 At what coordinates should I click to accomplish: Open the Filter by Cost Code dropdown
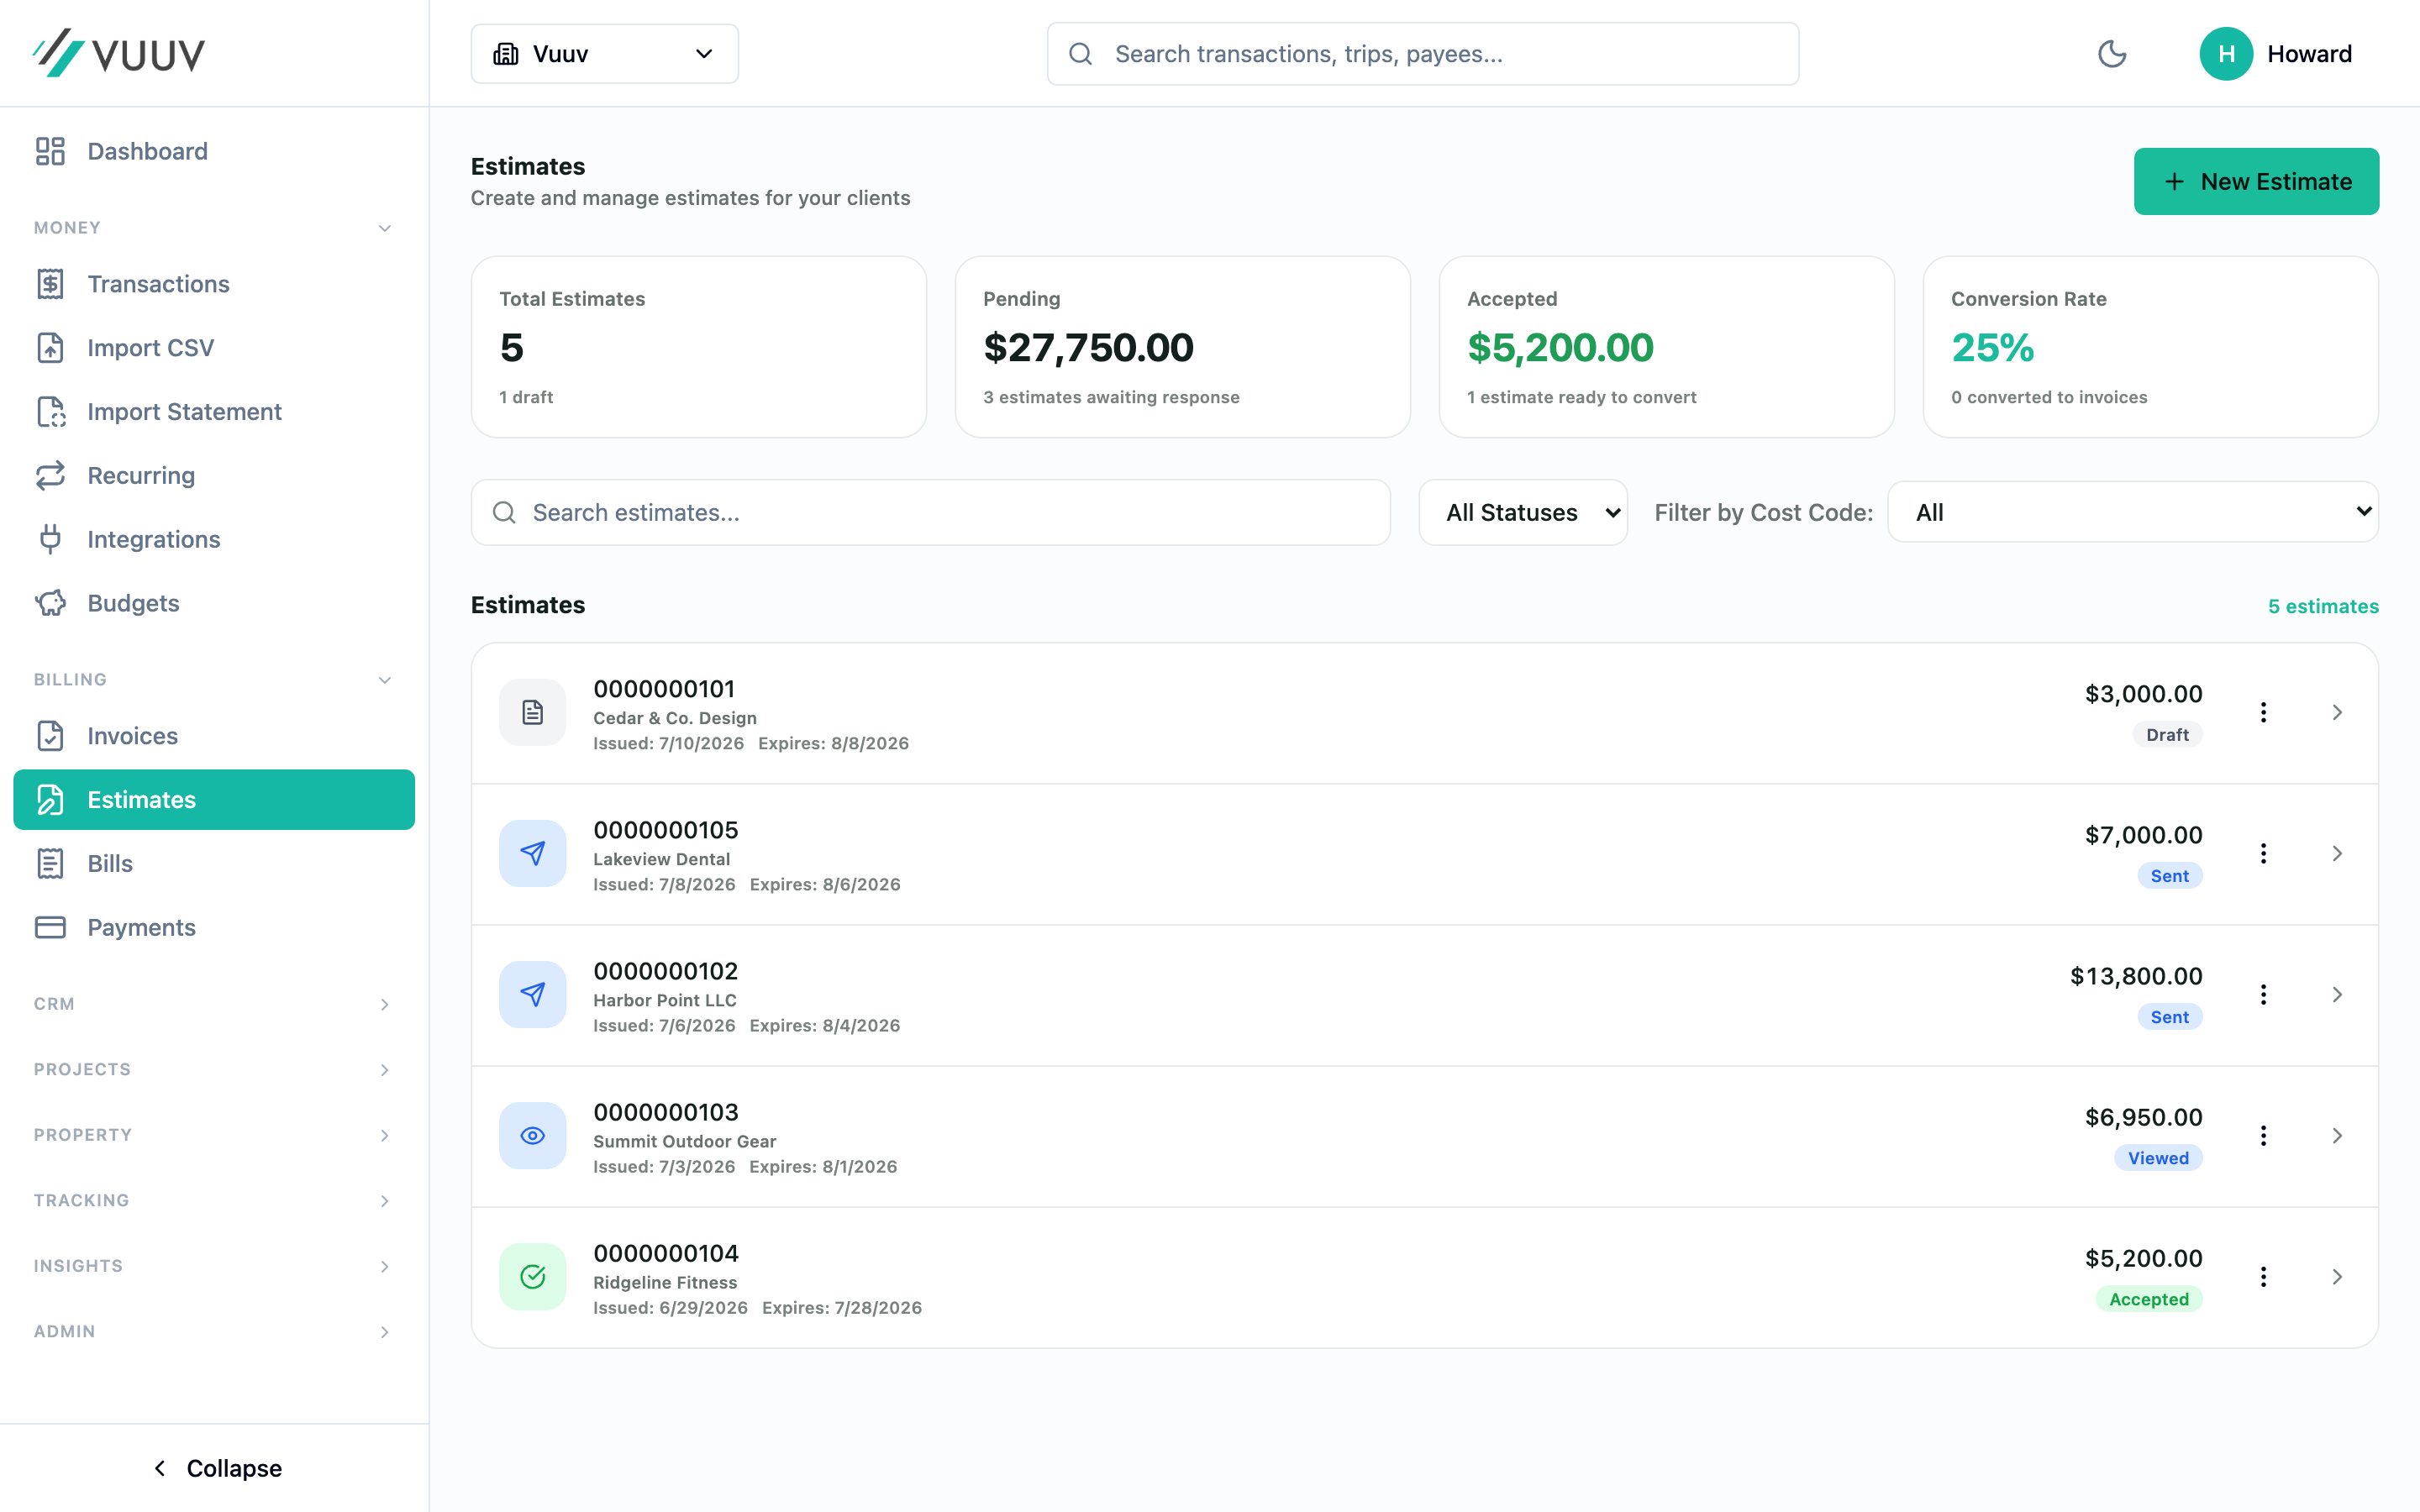(x=2132, y=512)
